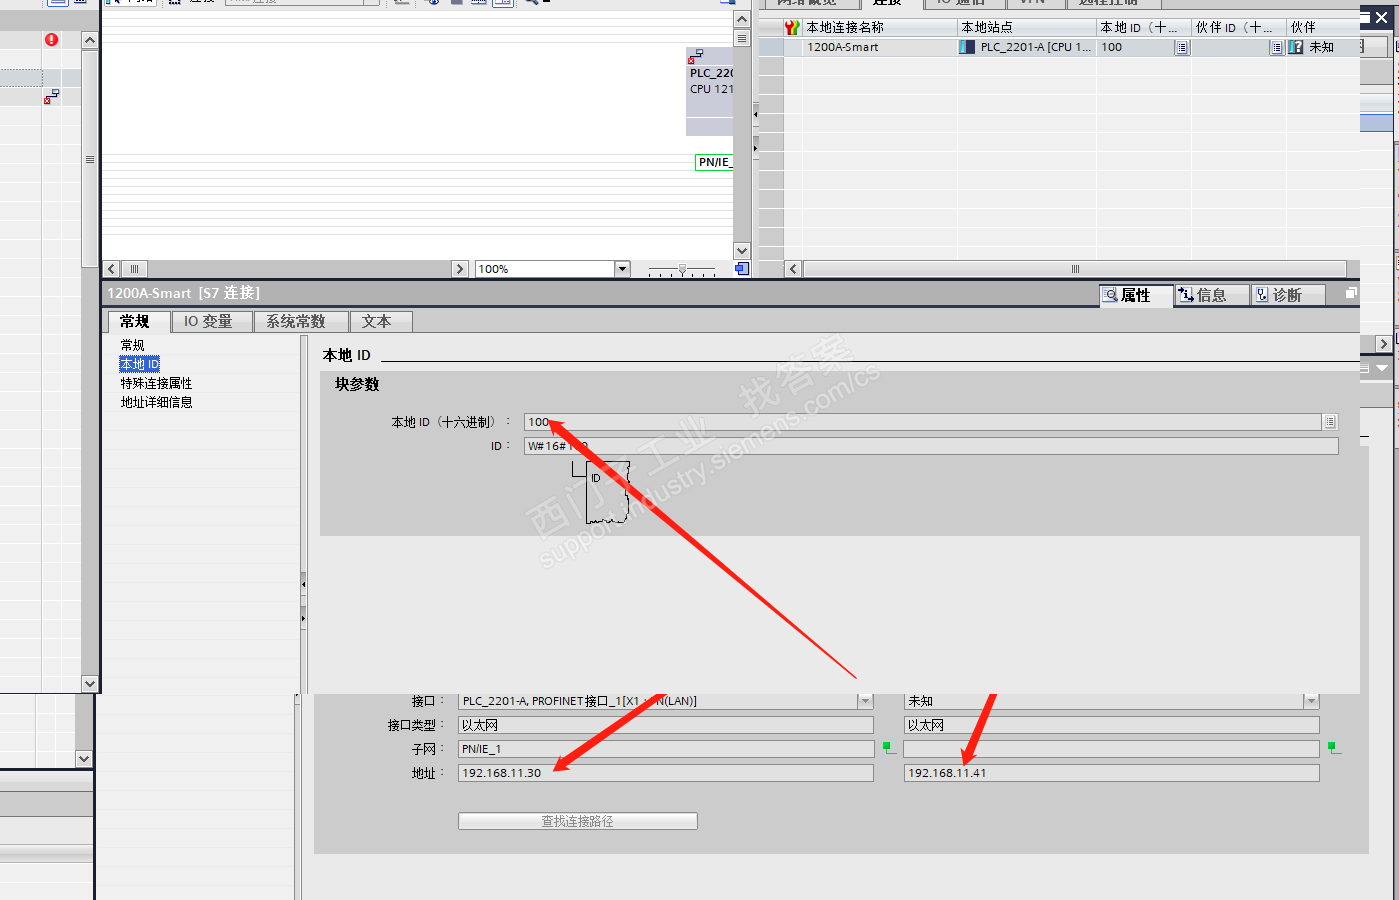Click the unknown partner icon in table

[x=1296, y=47]
